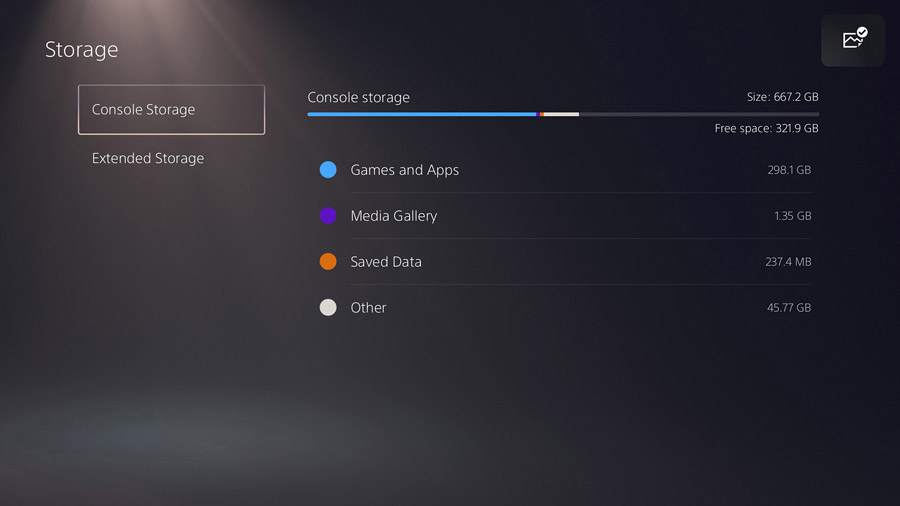Image resolution: width=900 pixels, height=506 pixels.
Task: Open the Other storage entry
Action: [x=565, y=308]
